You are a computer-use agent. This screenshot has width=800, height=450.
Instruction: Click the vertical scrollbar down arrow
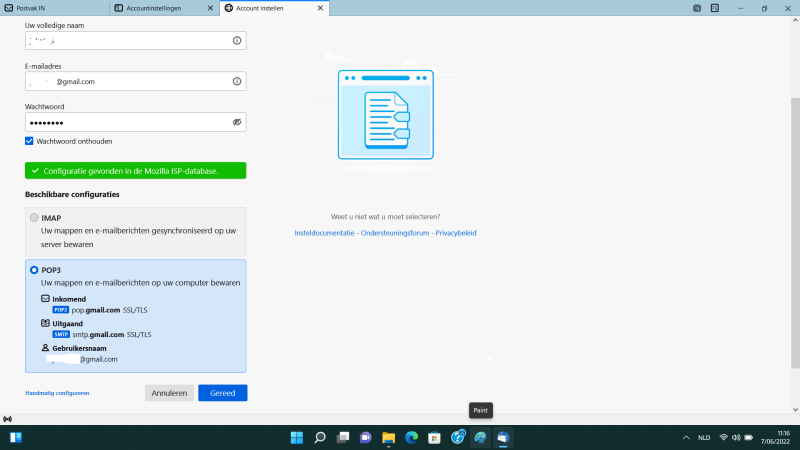[x=795, y=409]
